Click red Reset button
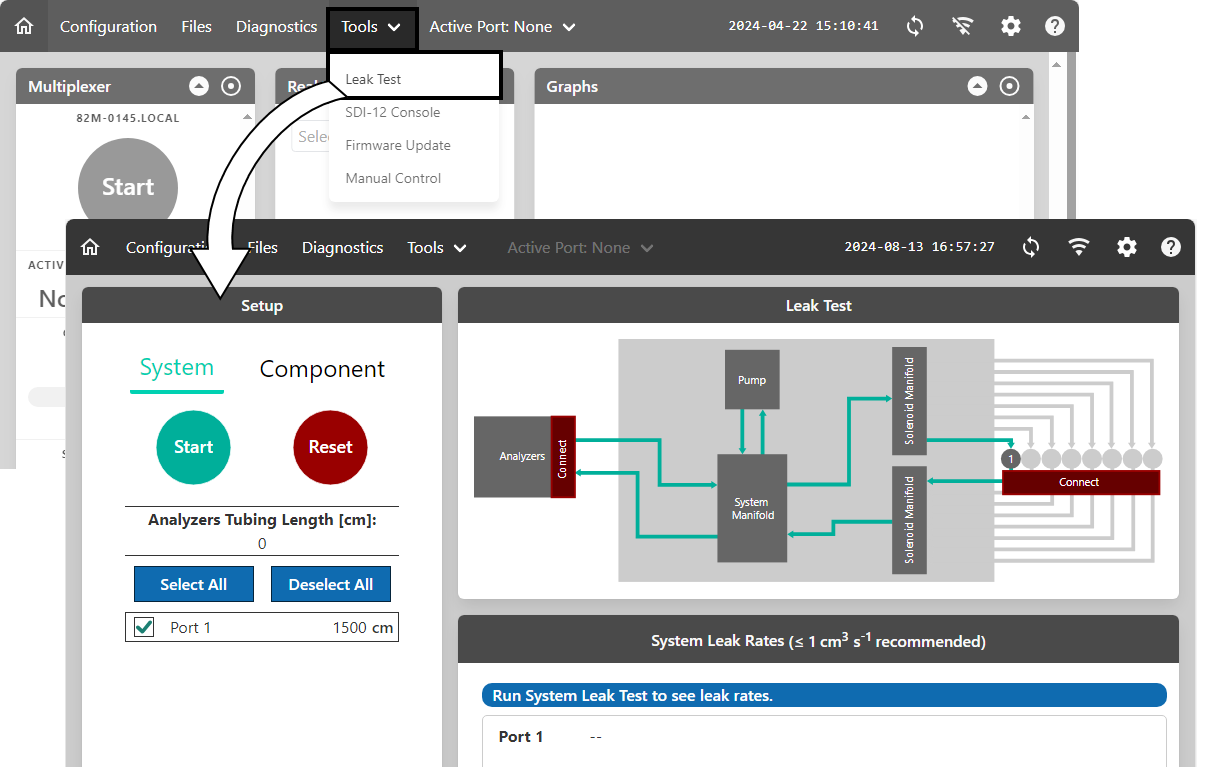Image resolution: width=1207 pixels, height=777 pixels. [x=330, y=447]
